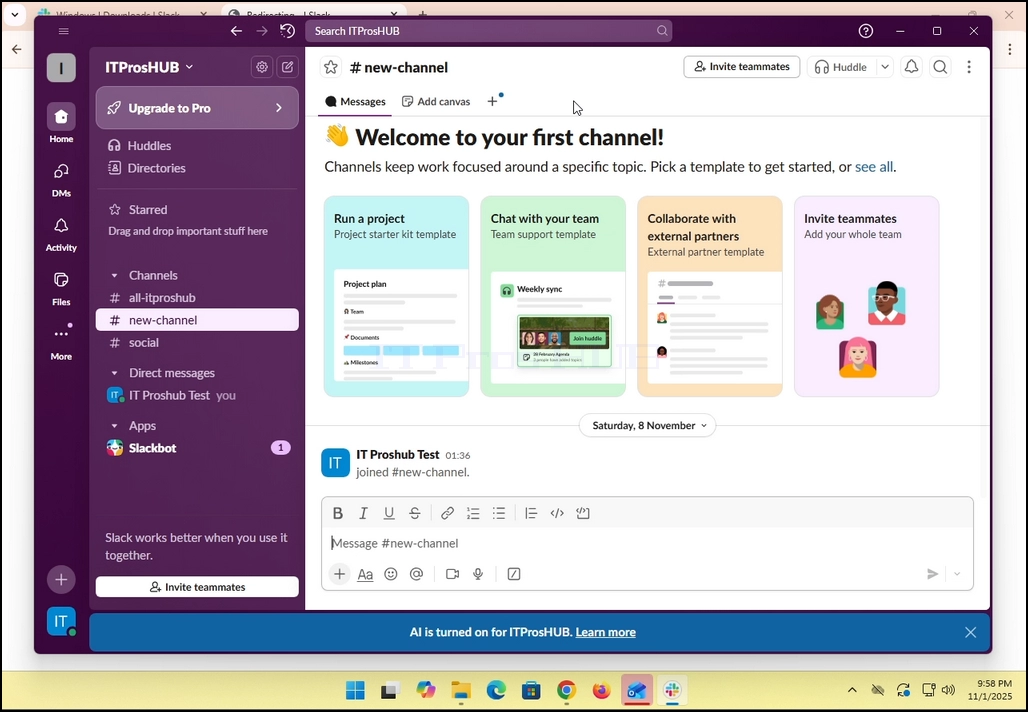Open IT Proshub Test direct message

(x=197, y=395)
